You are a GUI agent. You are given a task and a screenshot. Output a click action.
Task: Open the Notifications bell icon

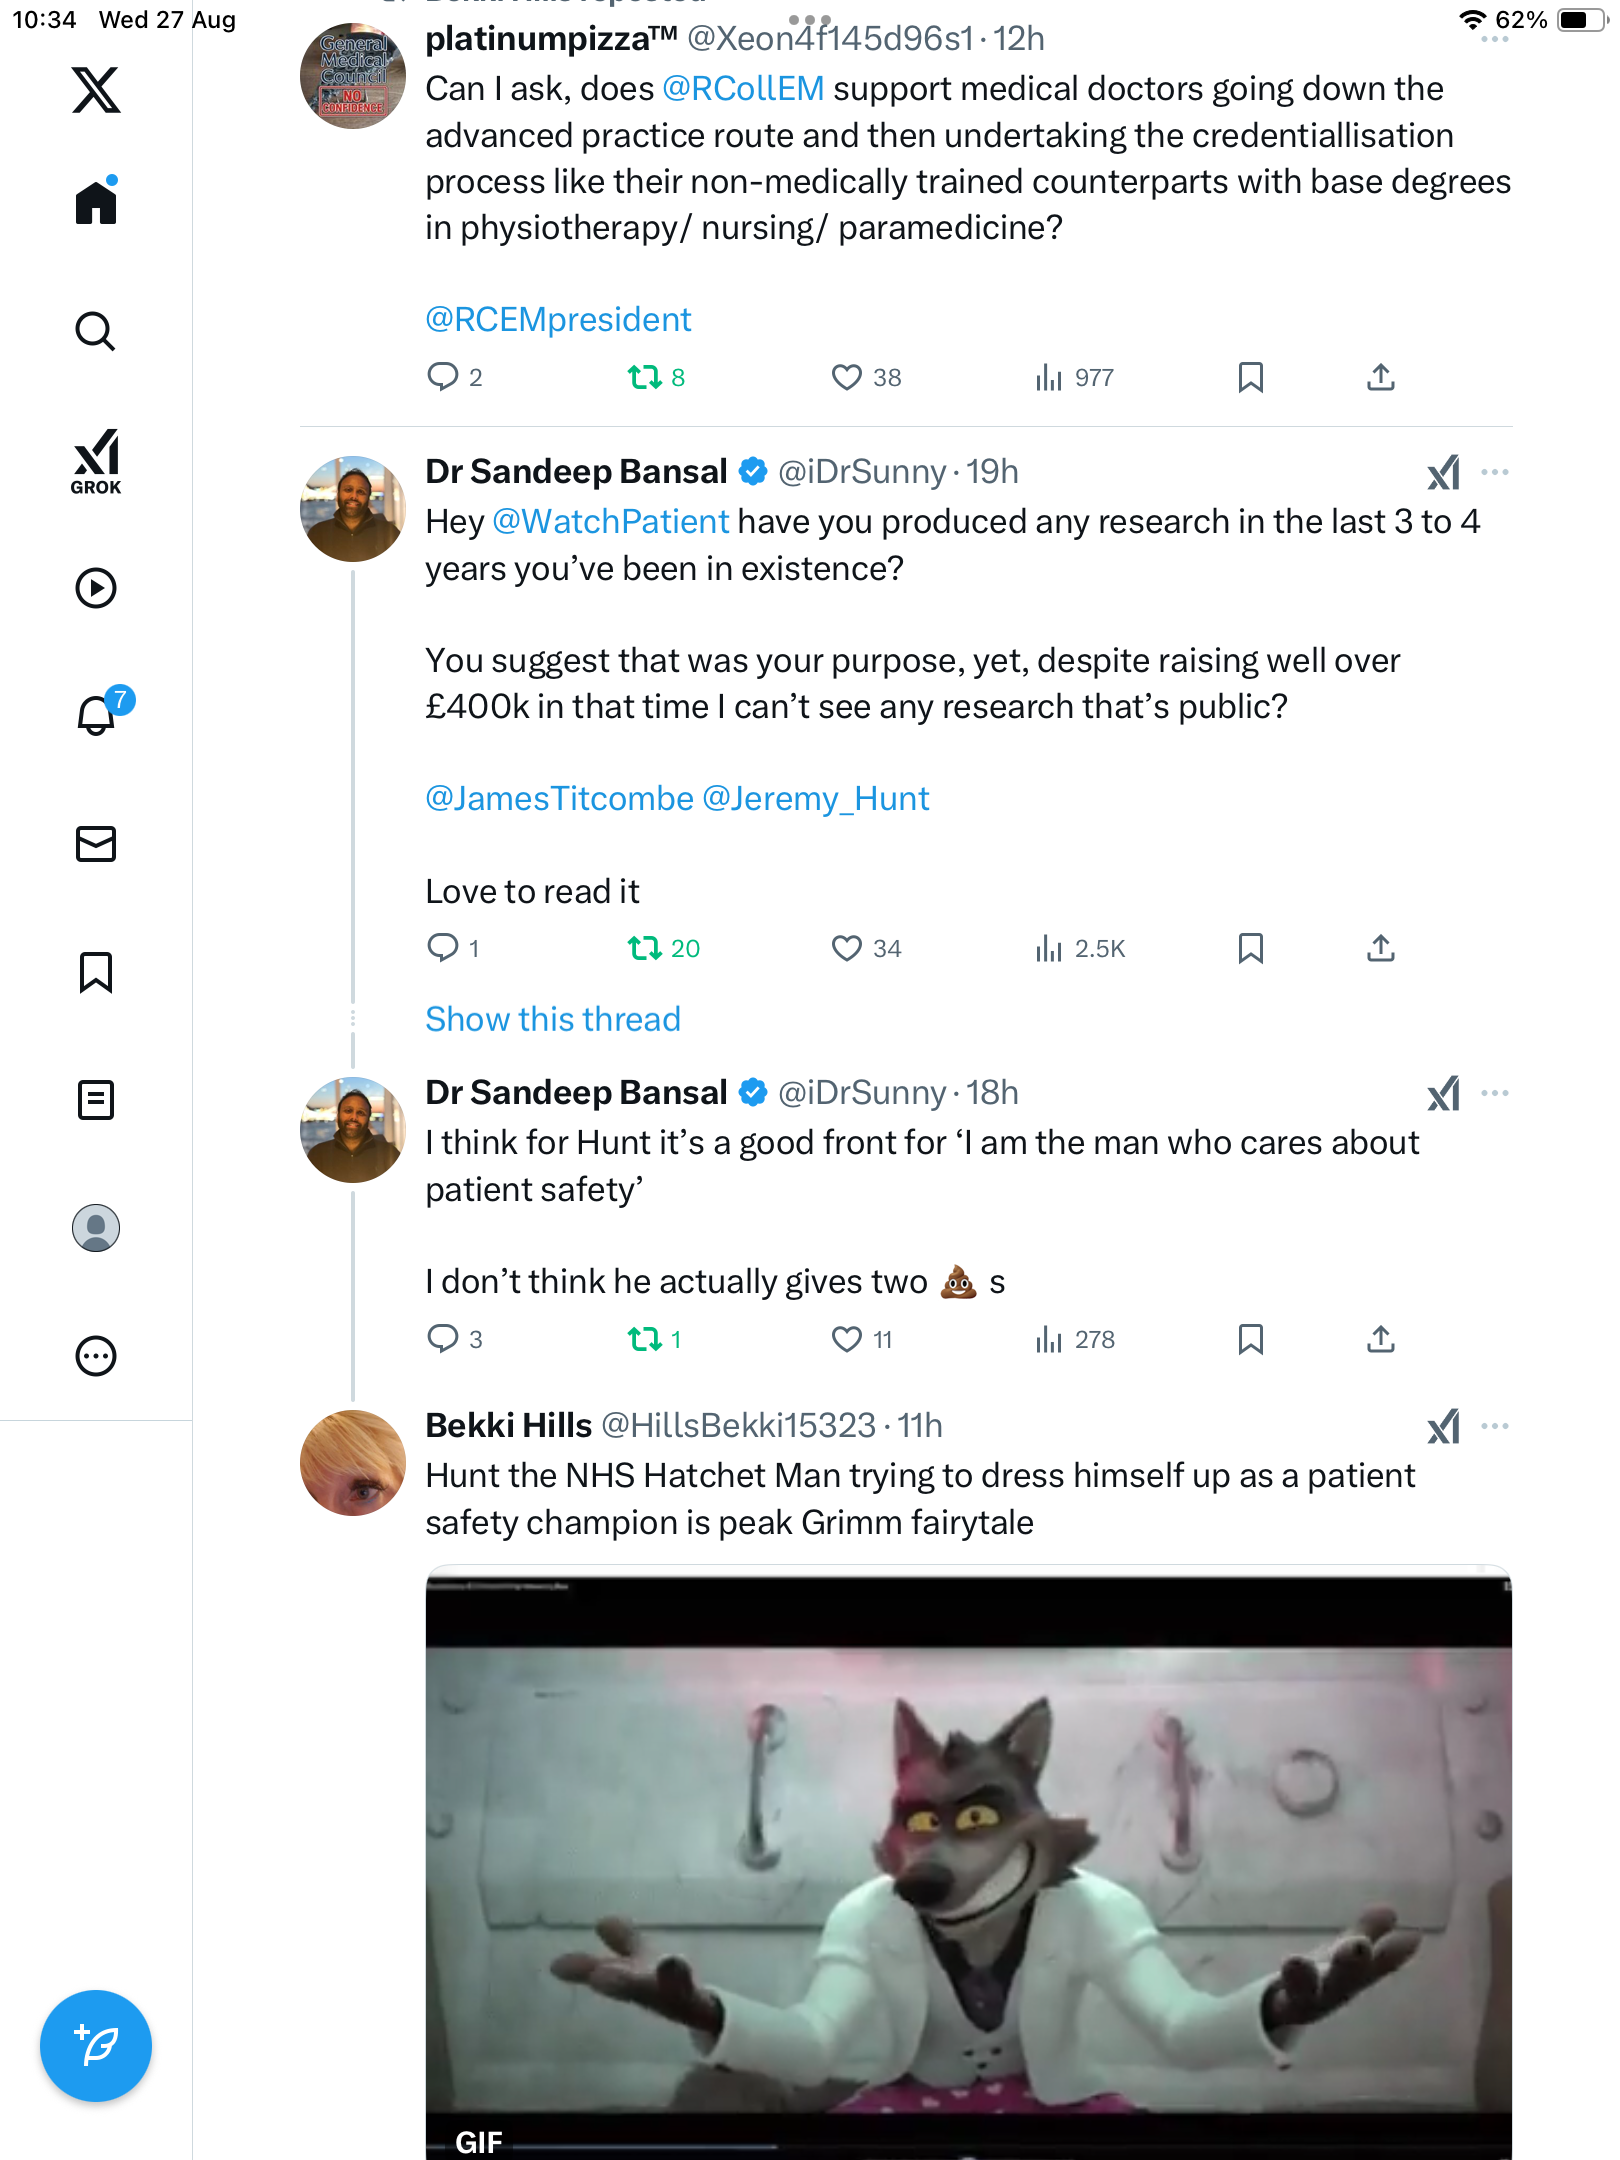pyautogui.click(x=96, y=715)
